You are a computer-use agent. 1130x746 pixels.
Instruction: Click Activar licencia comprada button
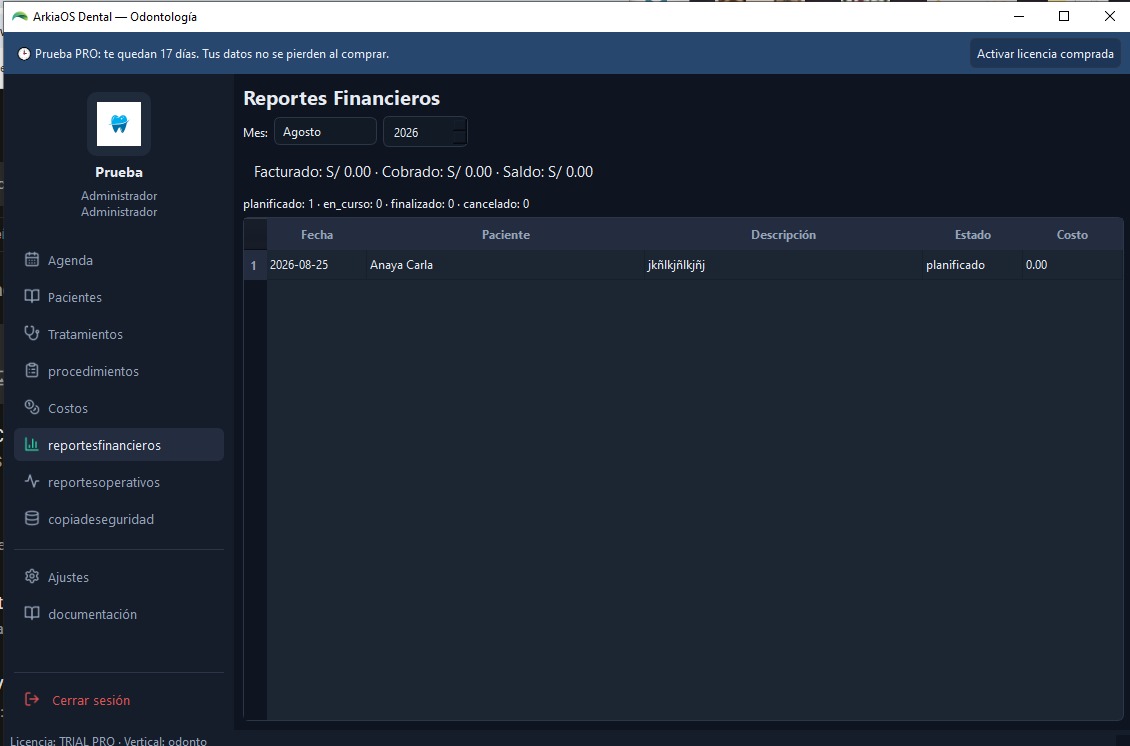[1045, 54]
